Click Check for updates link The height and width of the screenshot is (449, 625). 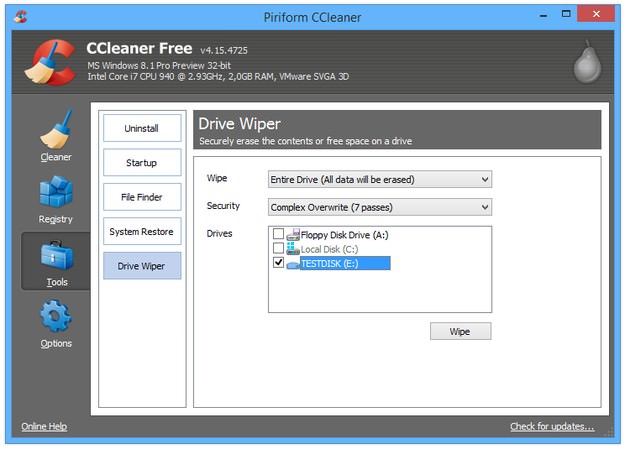552,426
